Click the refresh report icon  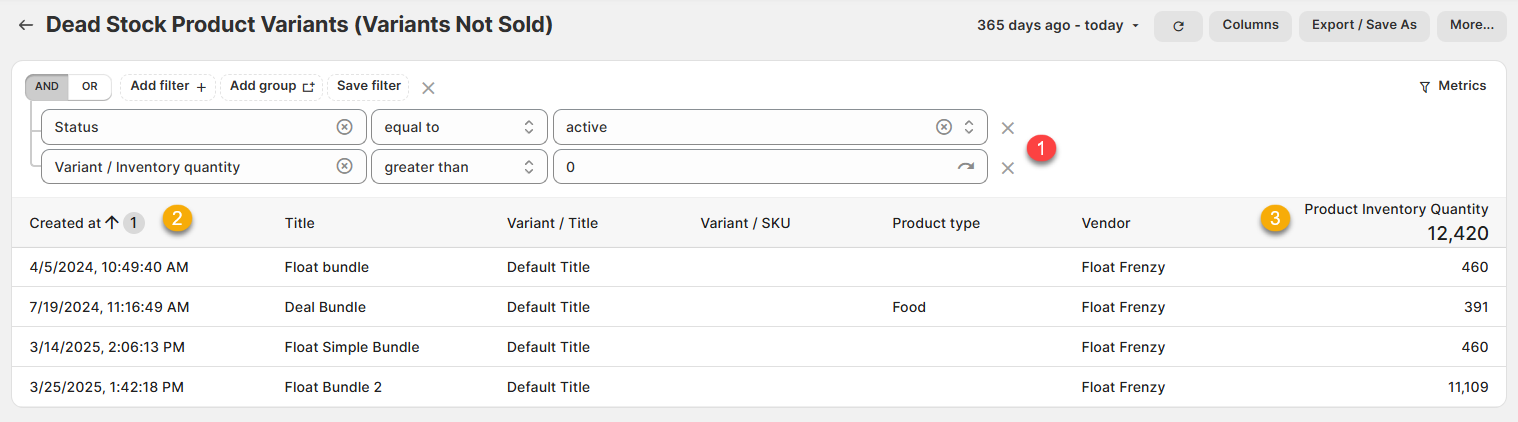click(1178, 26)
